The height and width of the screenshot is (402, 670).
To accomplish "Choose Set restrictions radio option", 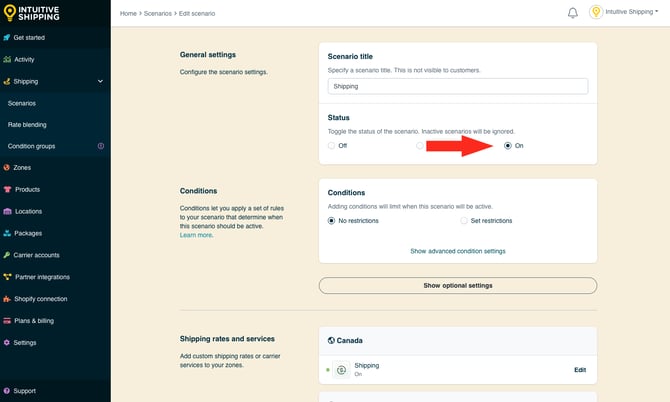I will 464,220.
